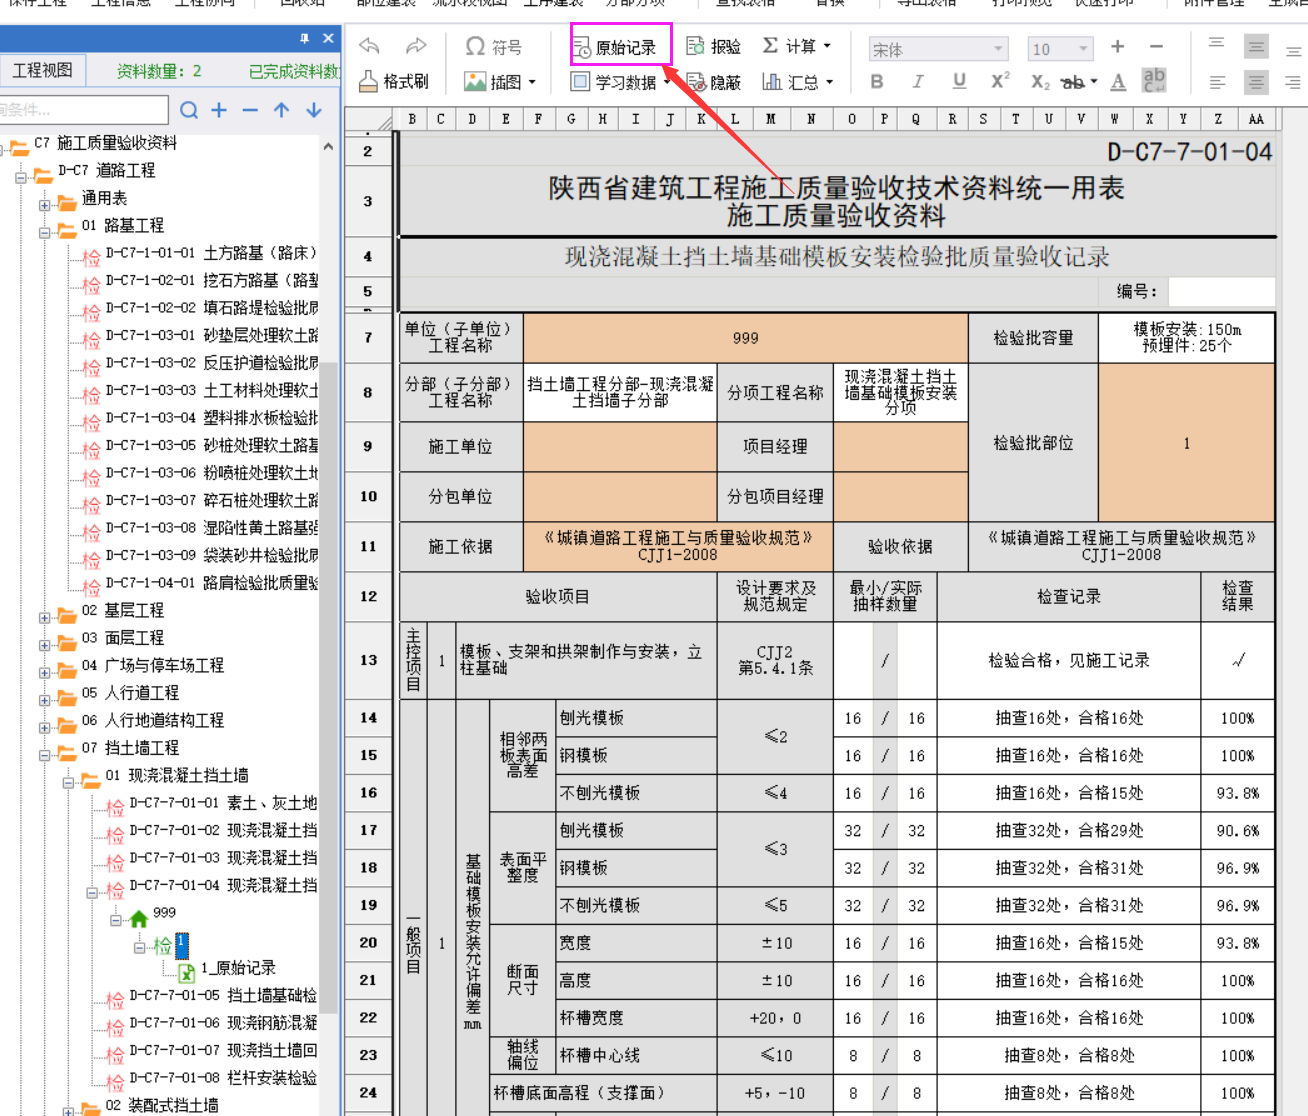Pick the font color A button
Image resolution: width=1308 pixels, height=1116 pixels.
point(1118,82)
